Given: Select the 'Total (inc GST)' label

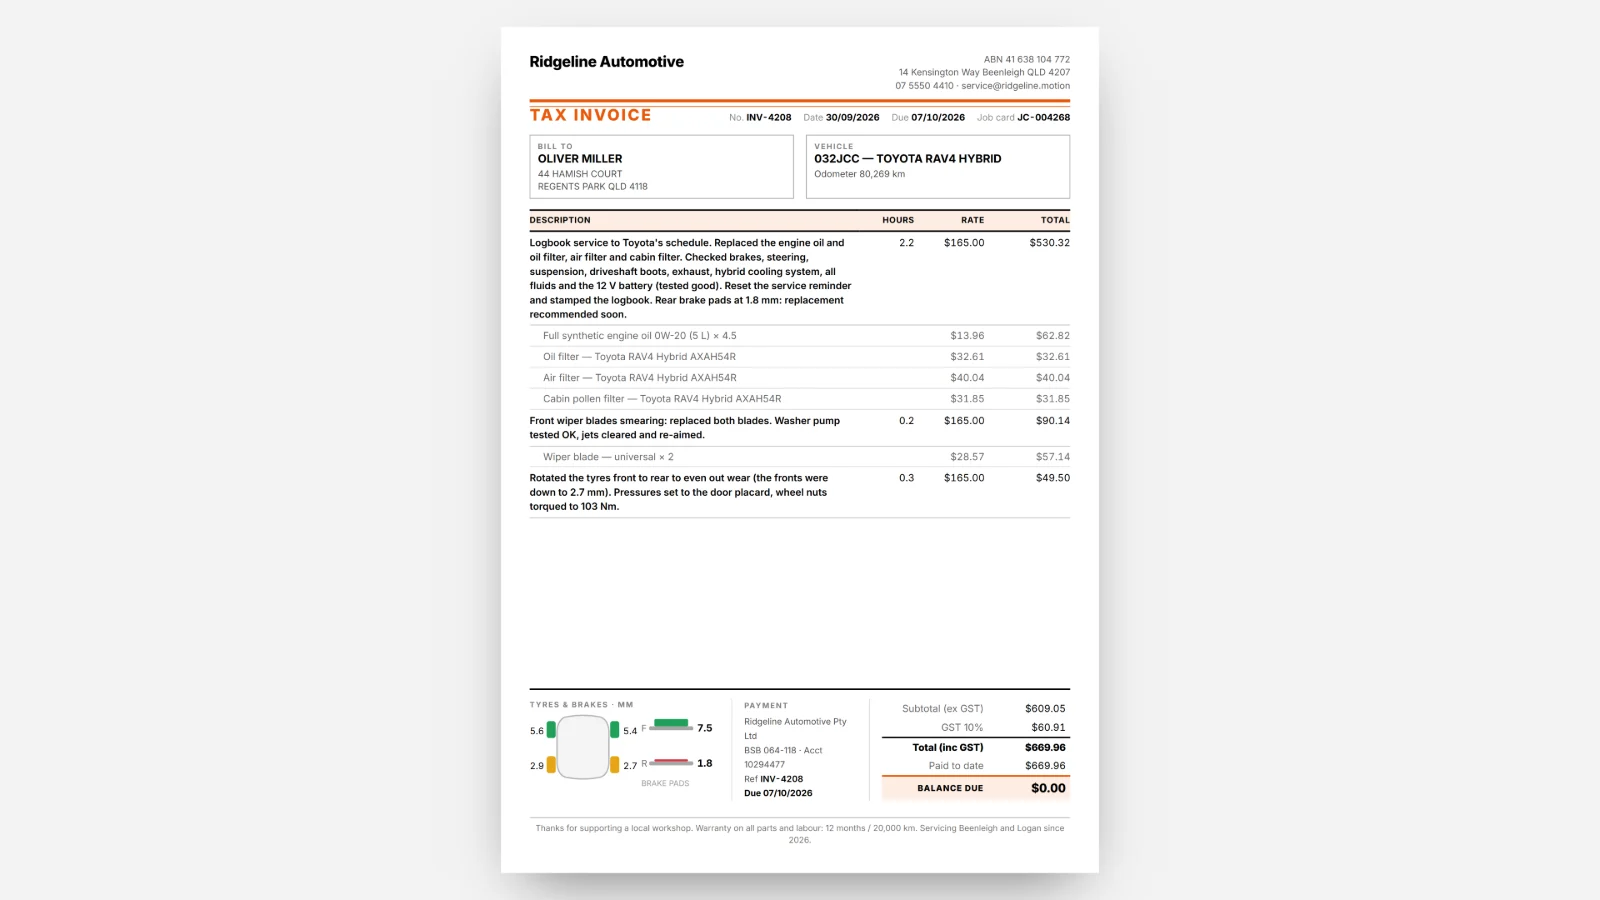Looking at the screenshot, I should tap(948, 748).
